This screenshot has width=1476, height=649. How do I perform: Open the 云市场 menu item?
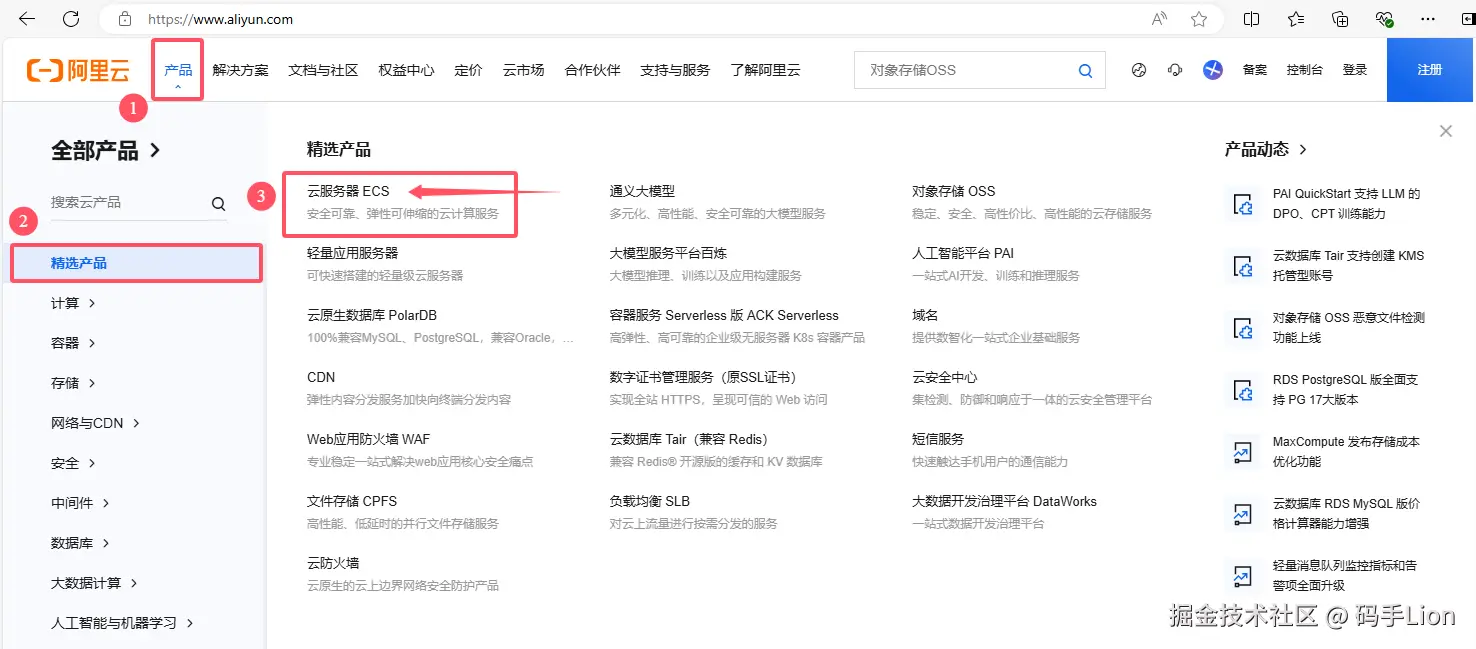523,70
